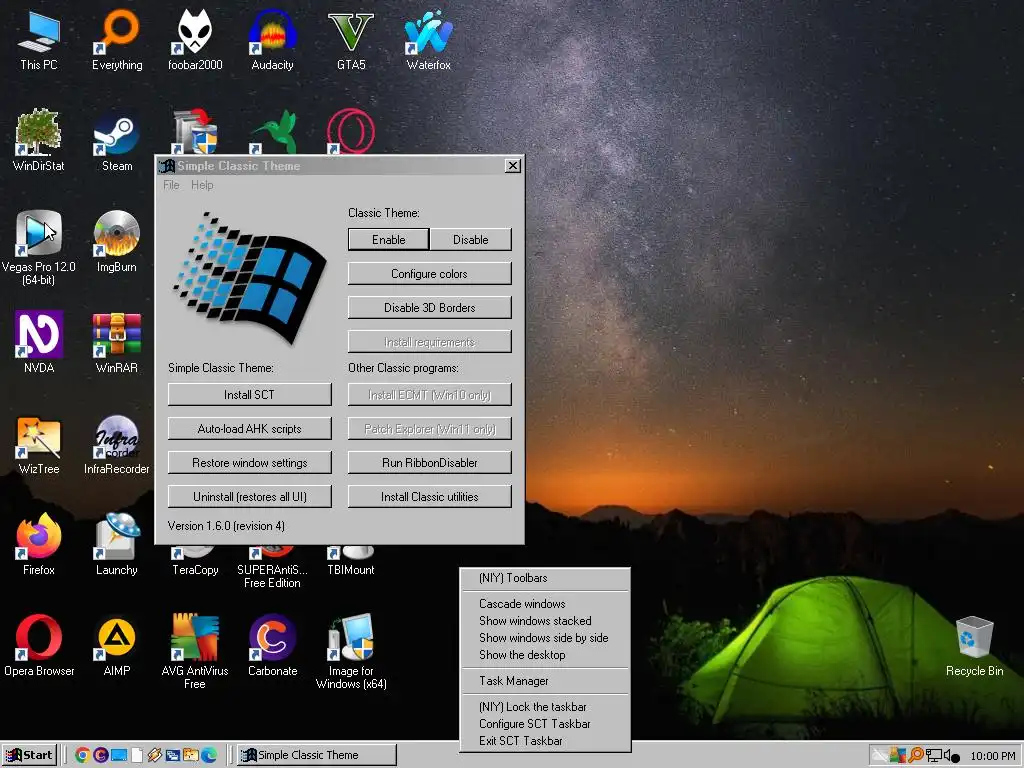Open the AVG tray icon
Screen dimensions: 1024x768
tap(898, 756)
